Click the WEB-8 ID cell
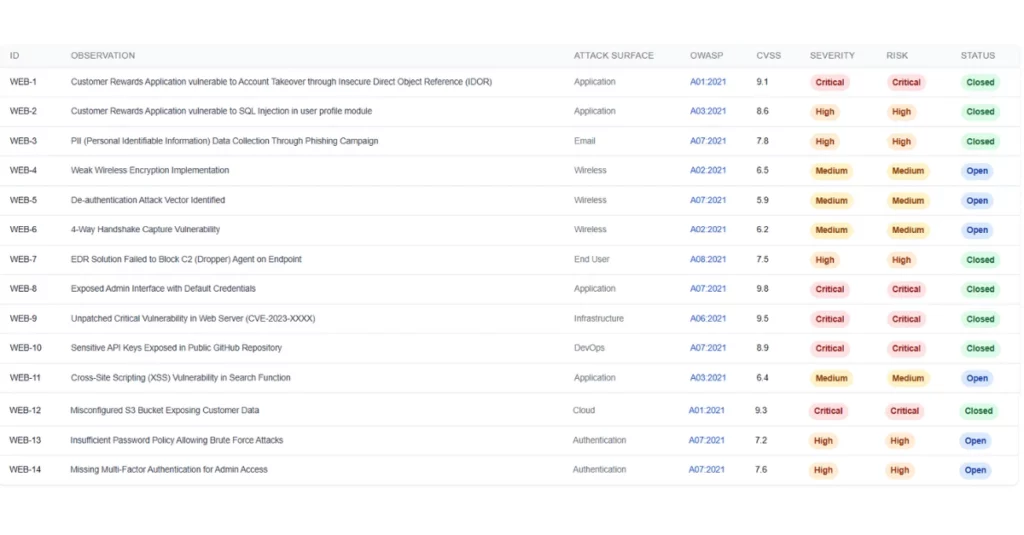 pyautogui.click(x=23, y=288)
